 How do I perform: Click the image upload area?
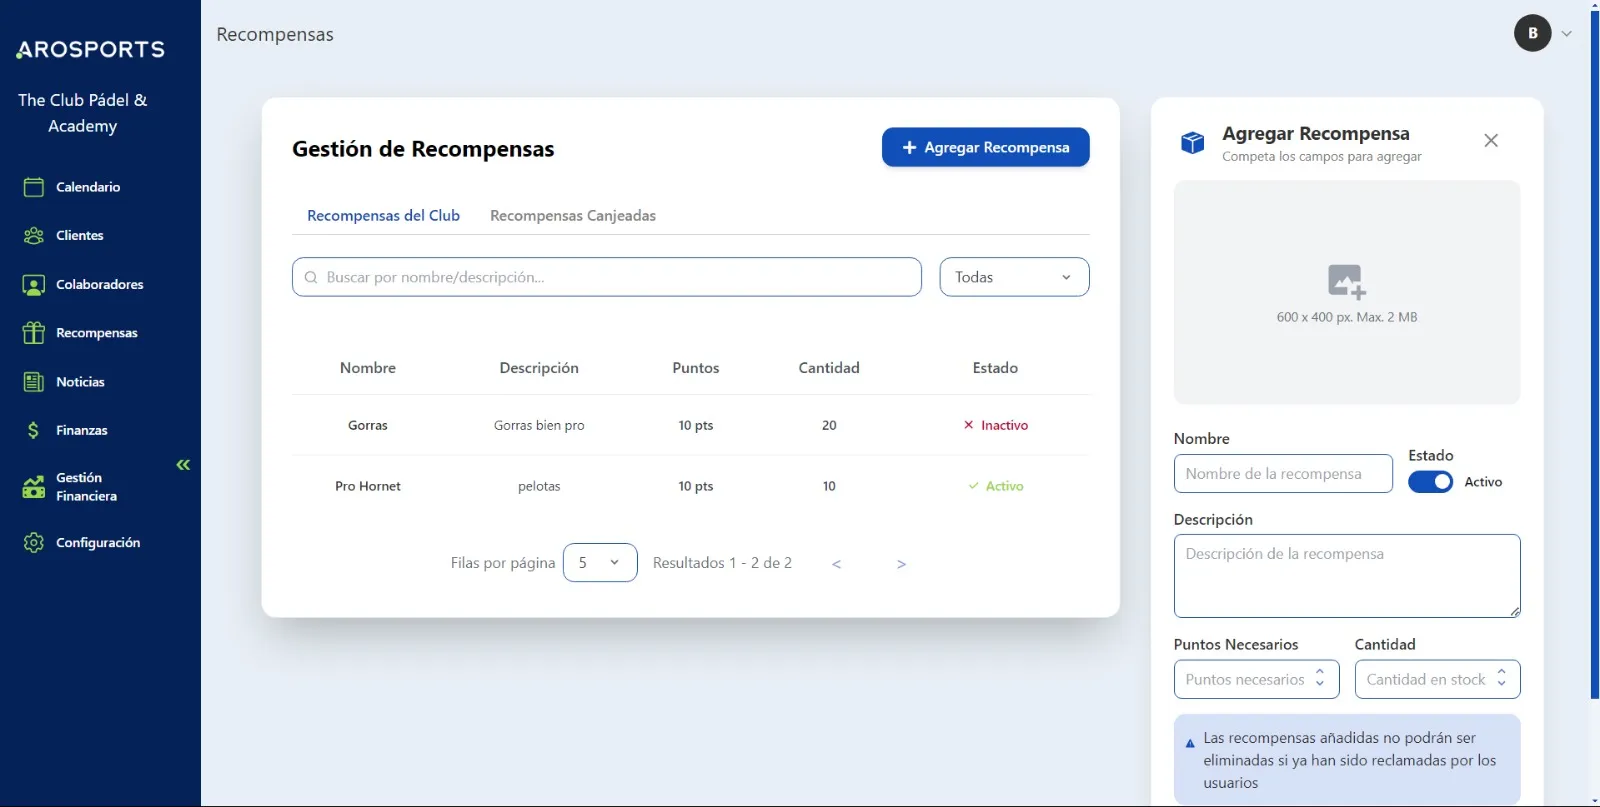point(1347,292)
